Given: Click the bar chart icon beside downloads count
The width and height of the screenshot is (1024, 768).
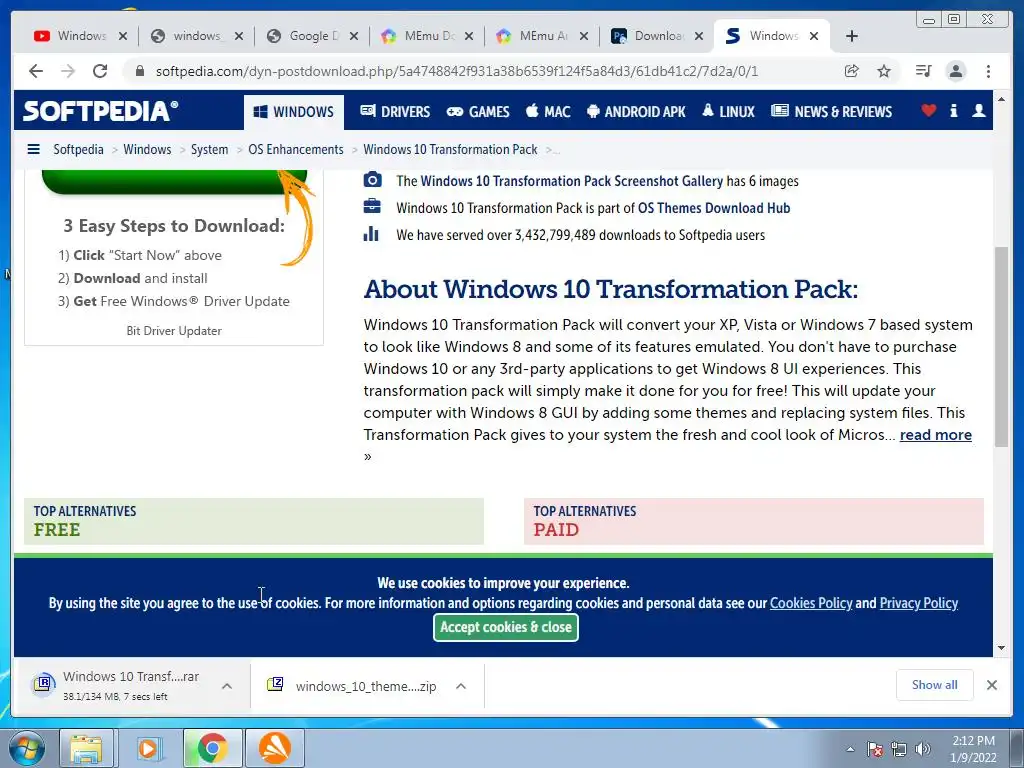Looking at the screenshot, I should [371, 233].
